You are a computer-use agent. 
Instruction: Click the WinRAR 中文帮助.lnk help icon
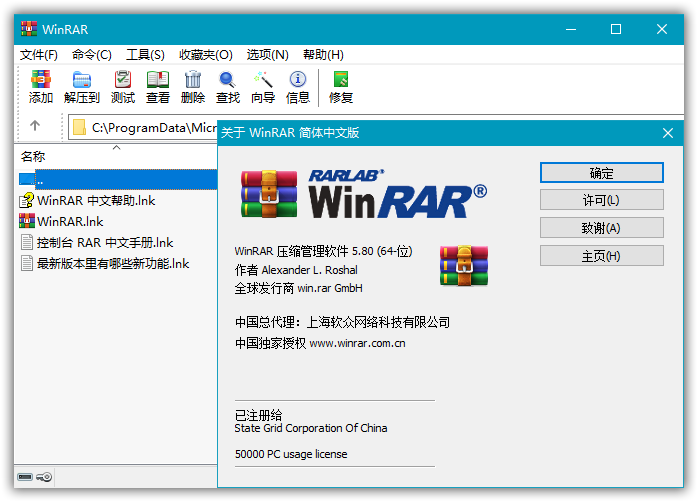27,200
